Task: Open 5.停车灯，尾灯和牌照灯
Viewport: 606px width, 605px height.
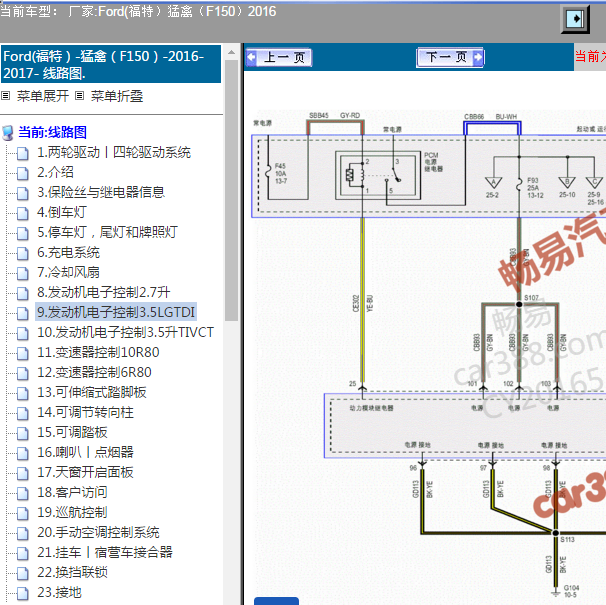Action: [x=107, y=232]
